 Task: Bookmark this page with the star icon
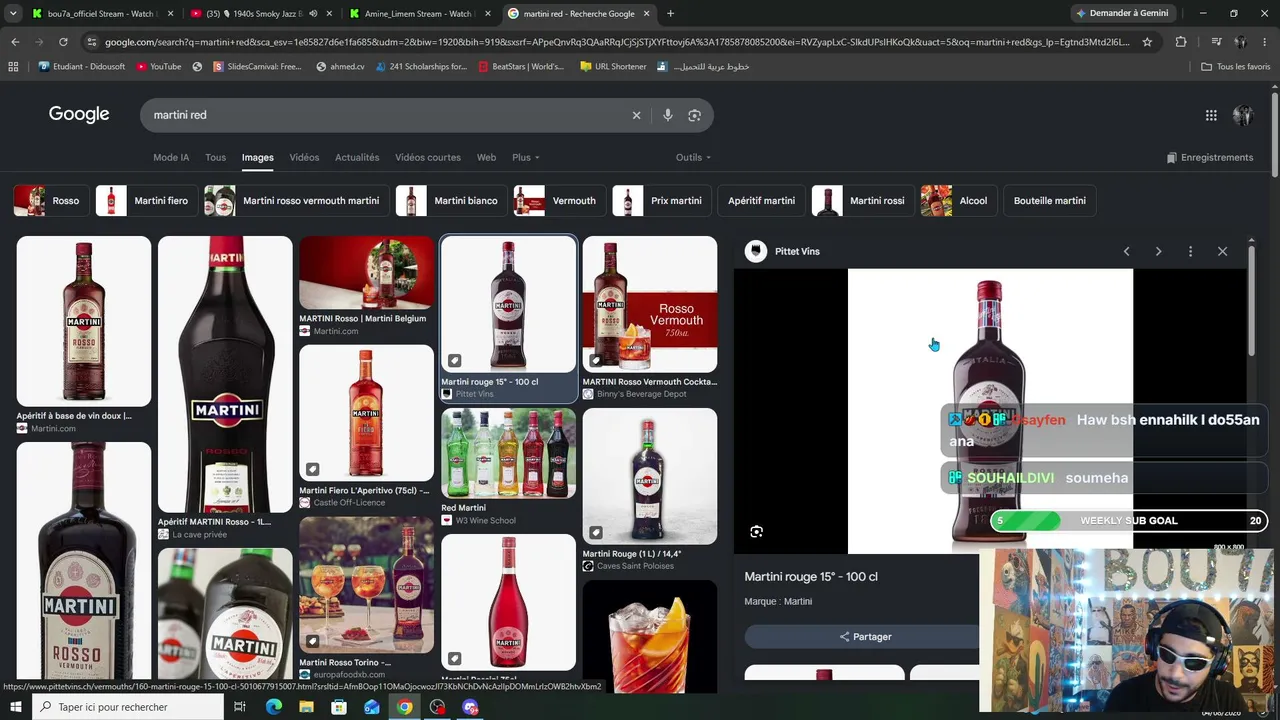[x=1147, y=42]
